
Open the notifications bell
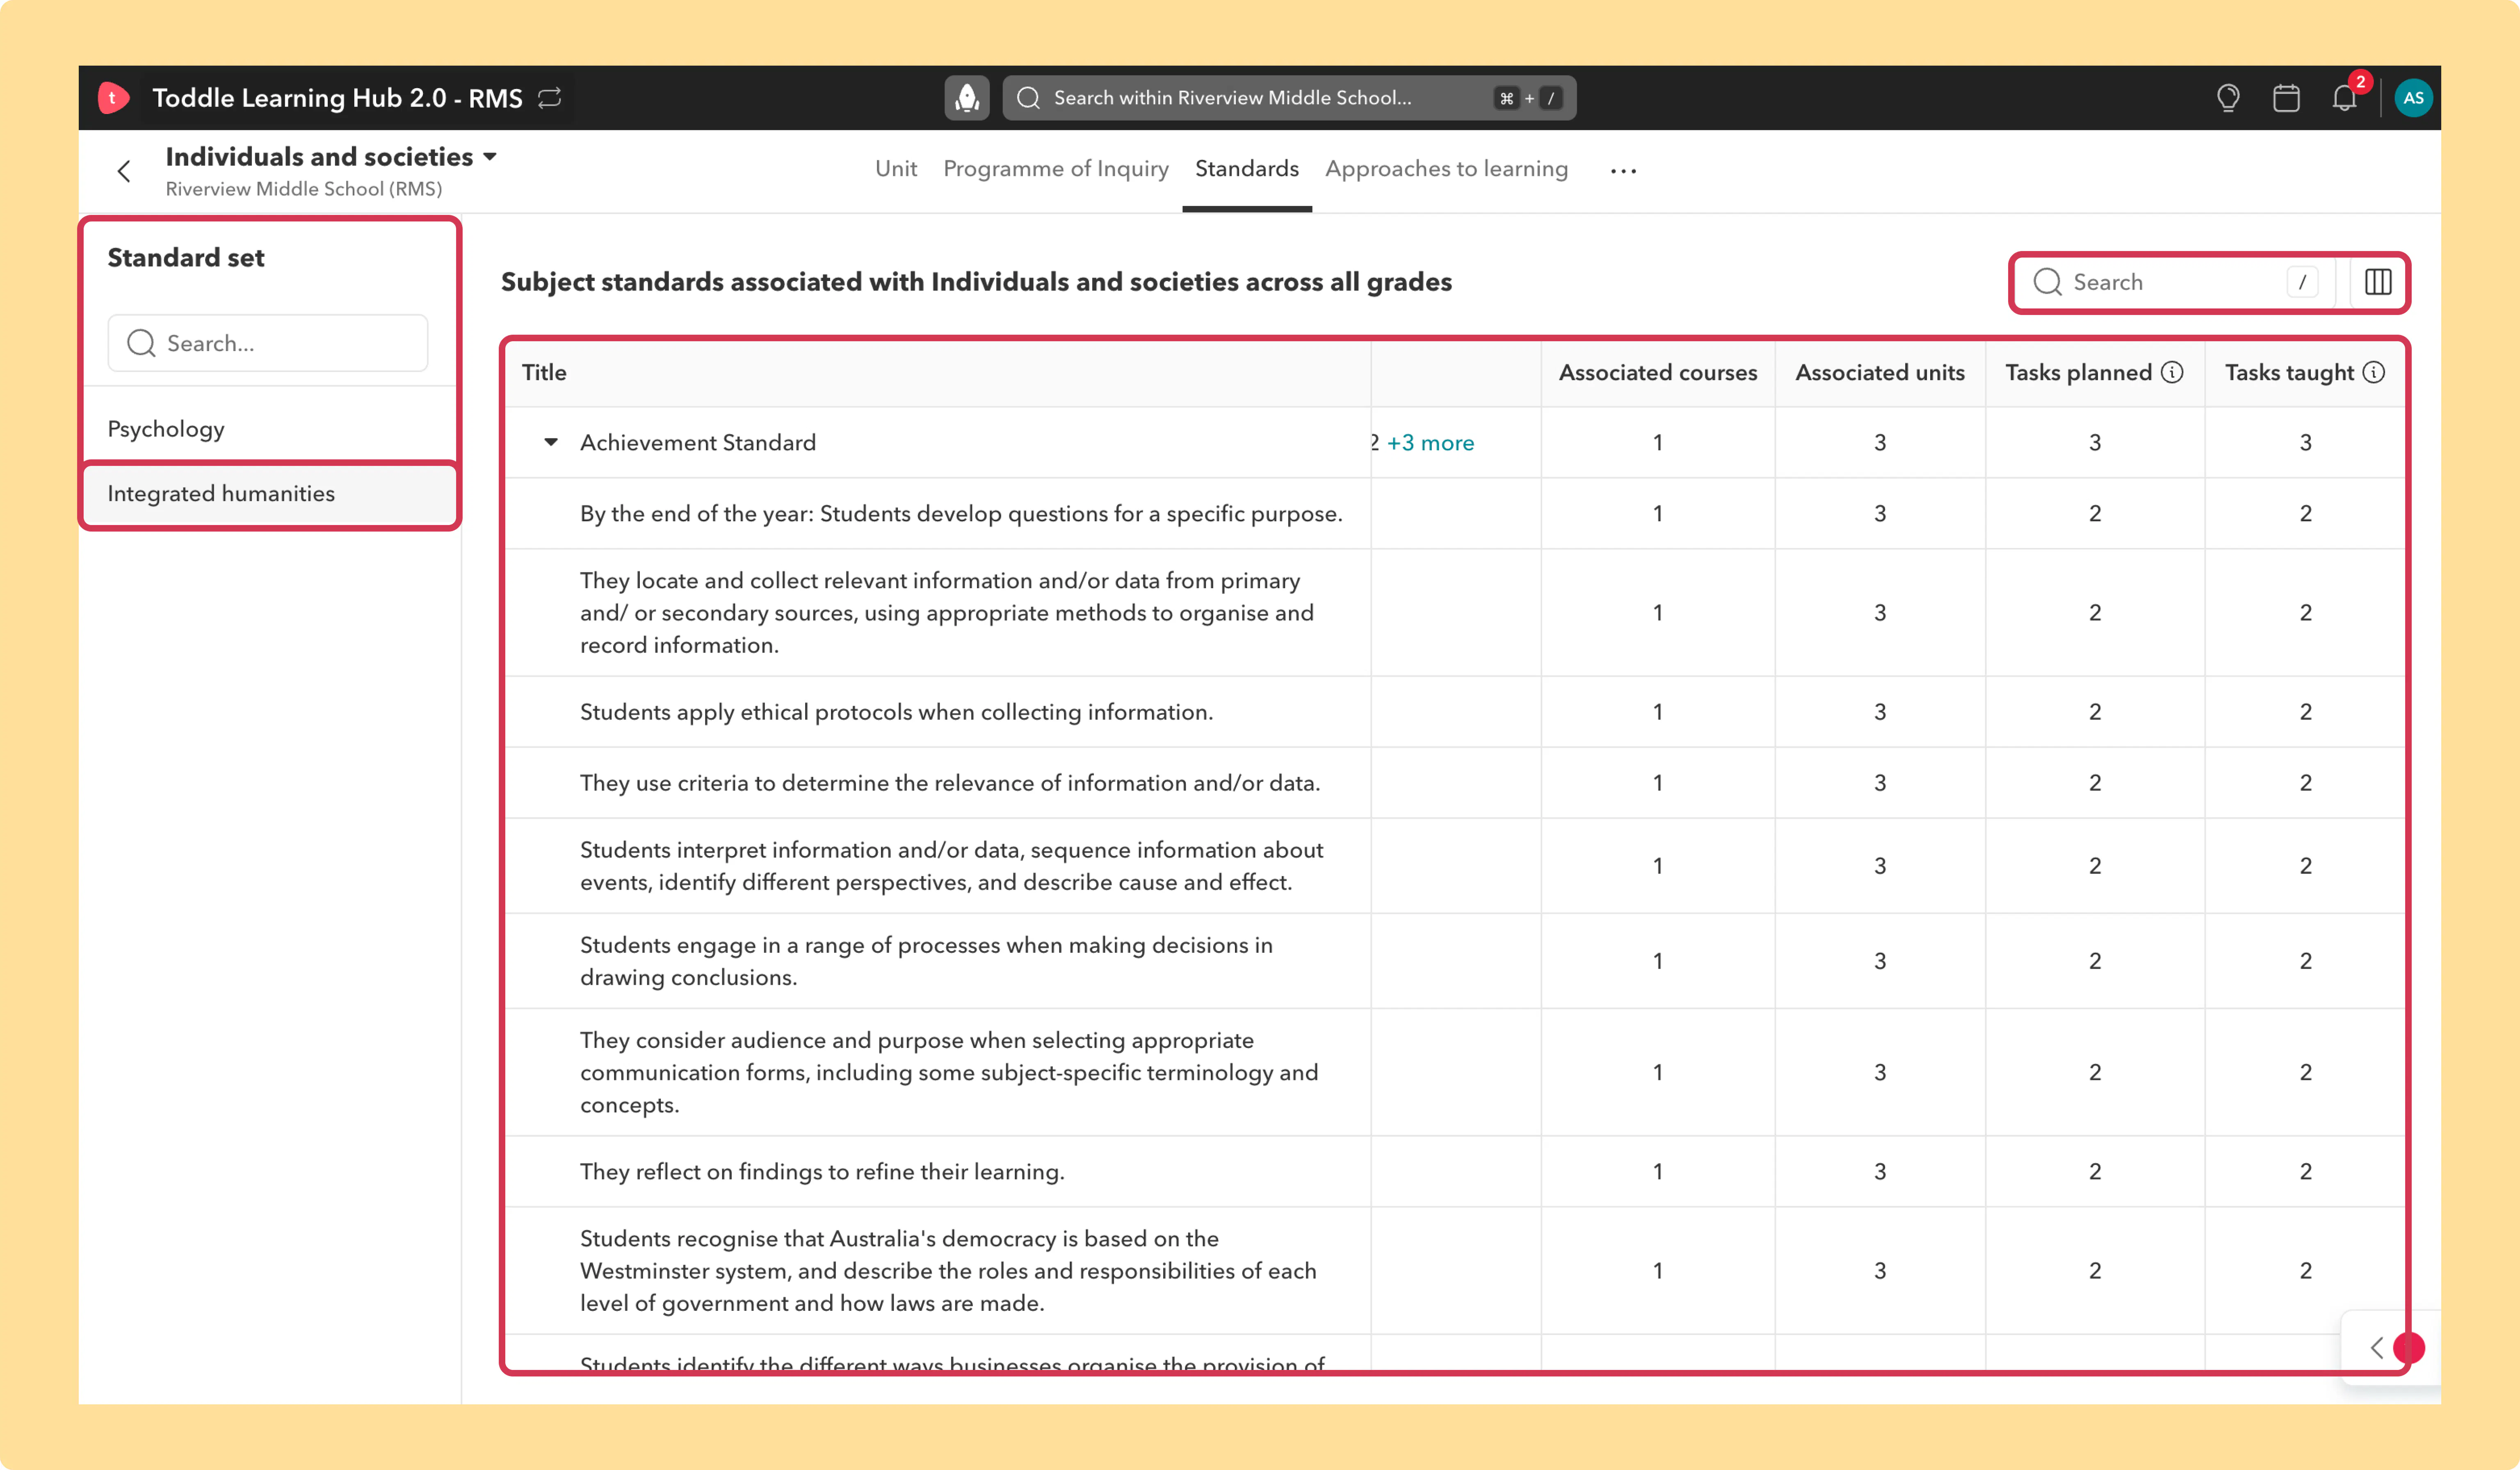click(2344, 98)
